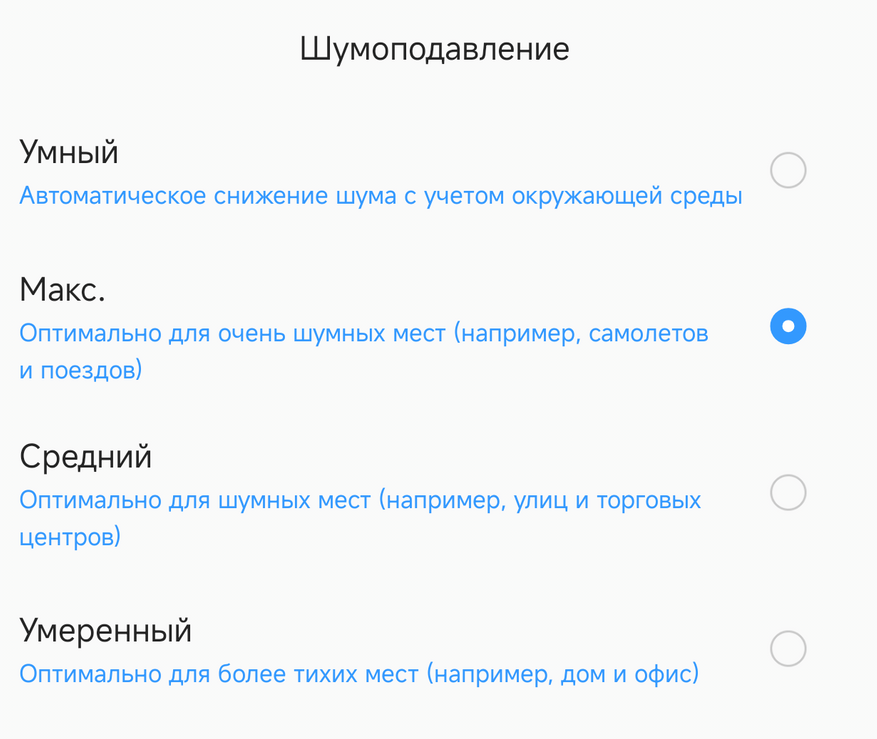Screen dimensions: 877x739
Task: Click the selected Макс. radio button
Action: coord(788,327)
